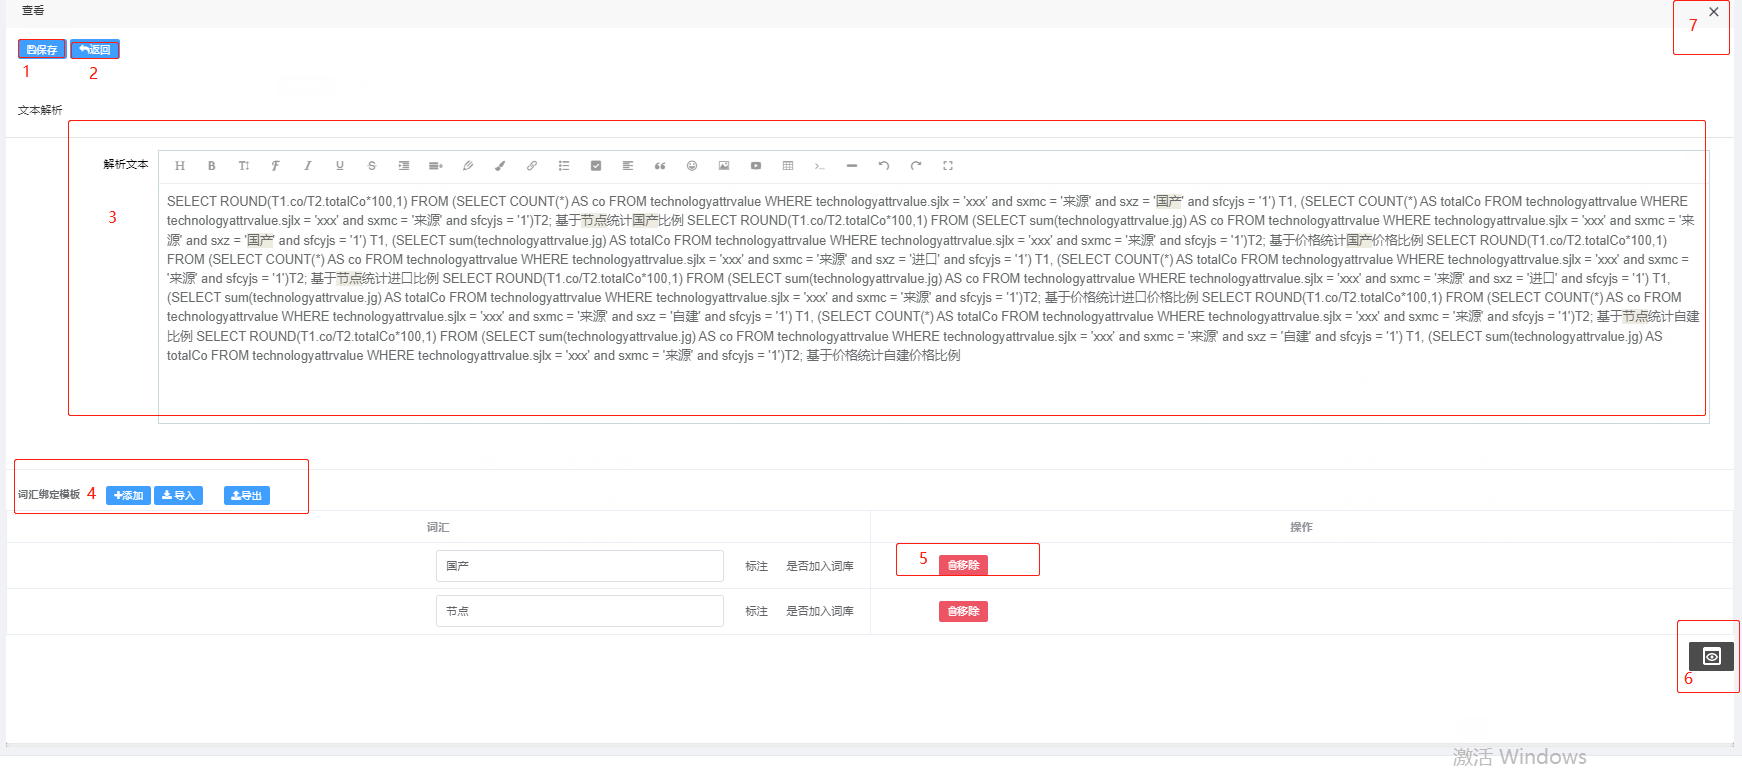
Task: Open the font size (TI) dropdown
Action: [x=244, y=166]
